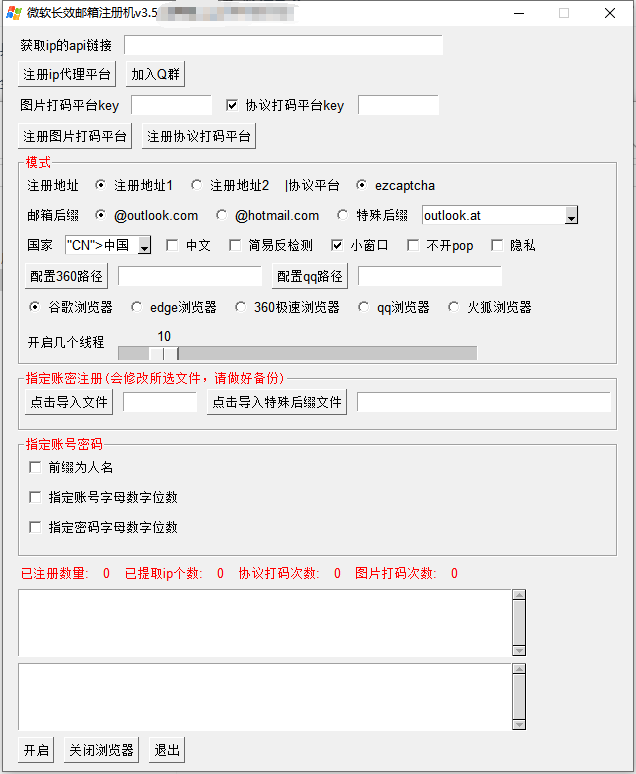
Task: Click the 注册ip代理平台 button
Action: tap(67, 74)
